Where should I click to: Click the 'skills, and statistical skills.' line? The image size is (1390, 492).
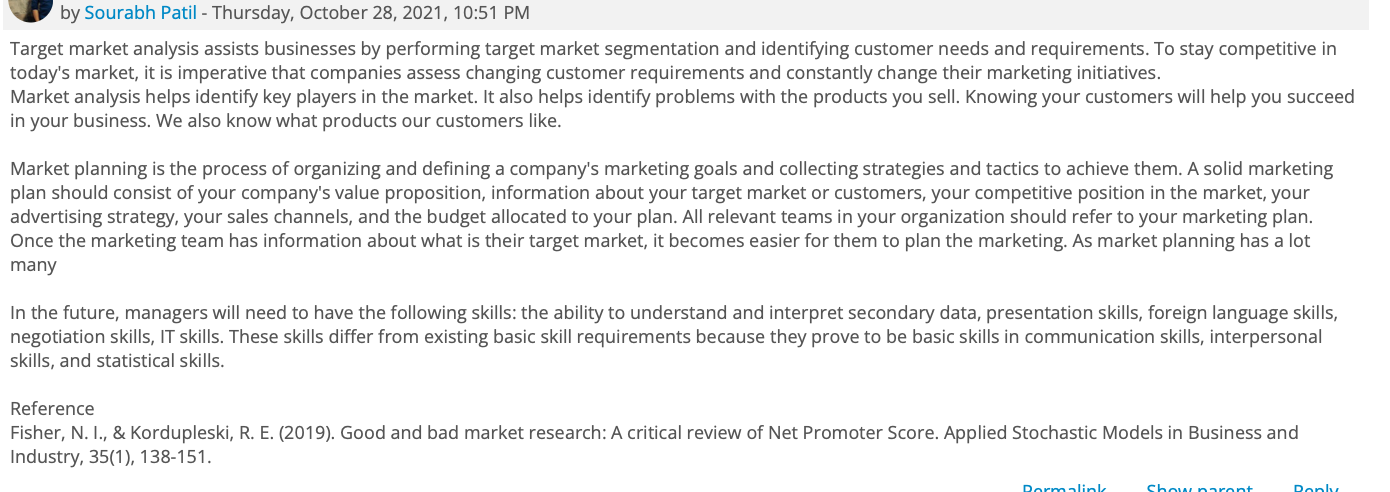coord(117,361)
